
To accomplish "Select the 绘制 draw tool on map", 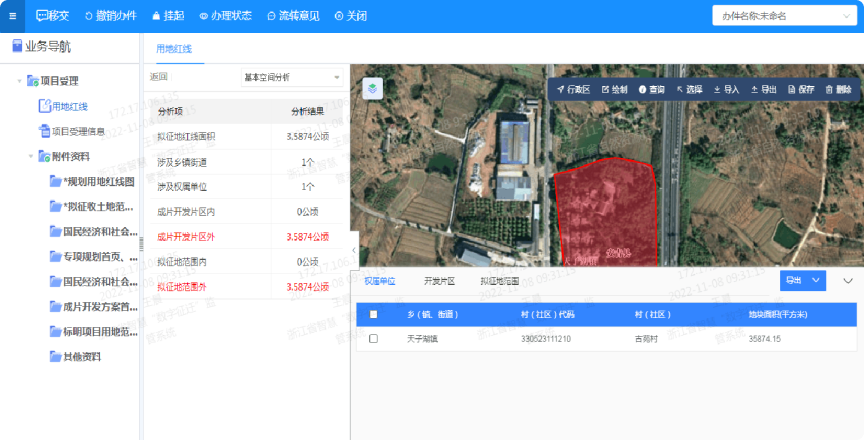I will pyautogui.click(x=615, y=89).
